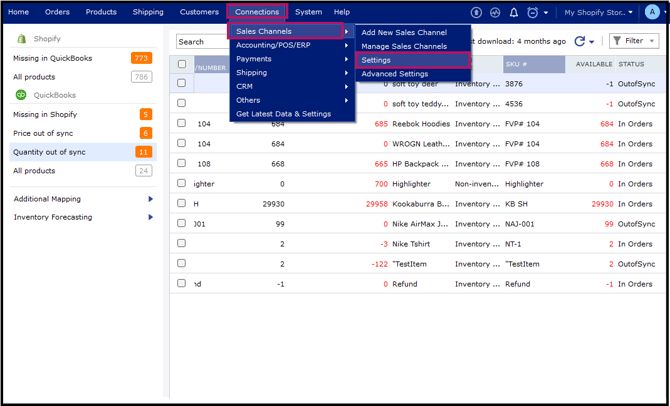Toggle the select-all checkbox in table header
The image size is (670, 406).
pos(182,64)
